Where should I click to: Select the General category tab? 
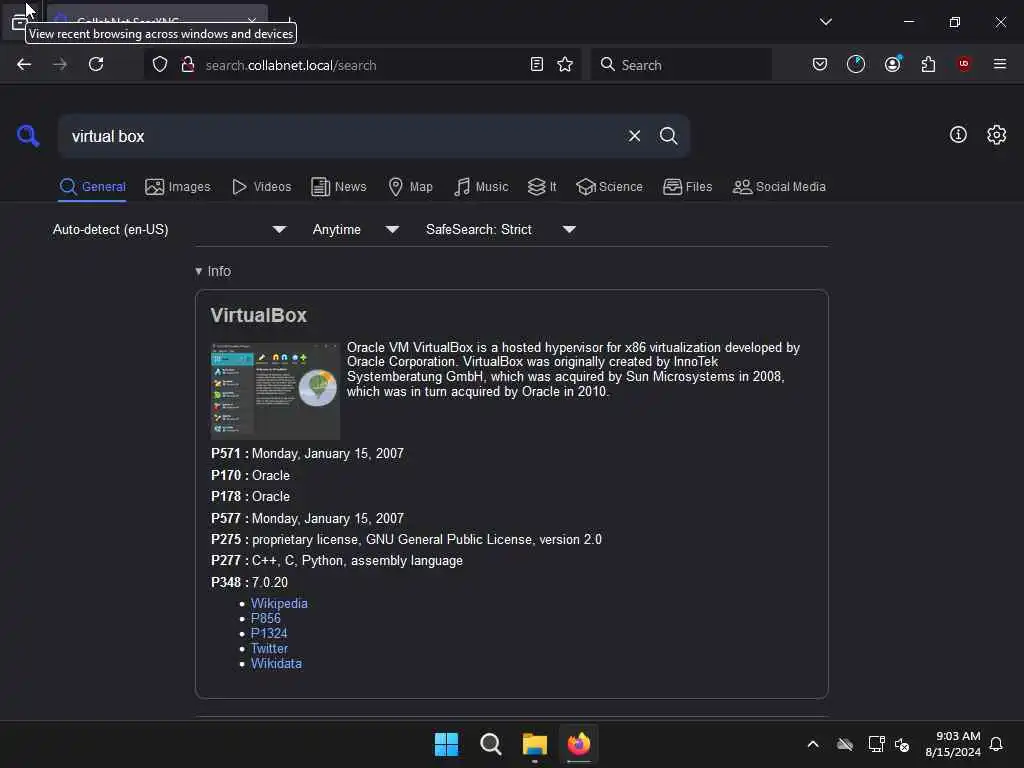pyautogui.click(x=93, y=187)
